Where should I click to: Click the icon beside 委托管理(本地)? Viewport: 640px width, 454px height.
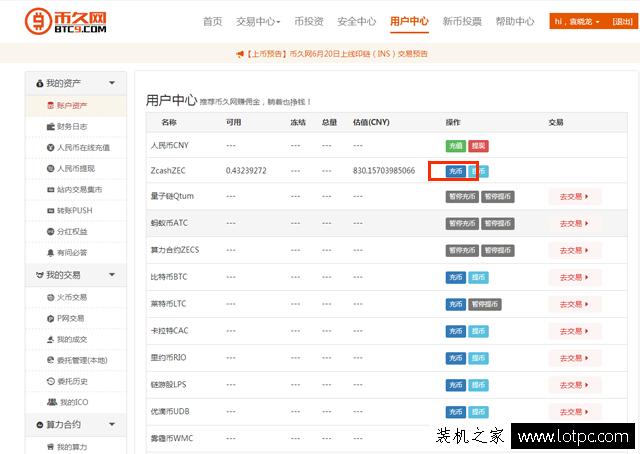coord(51,360)
